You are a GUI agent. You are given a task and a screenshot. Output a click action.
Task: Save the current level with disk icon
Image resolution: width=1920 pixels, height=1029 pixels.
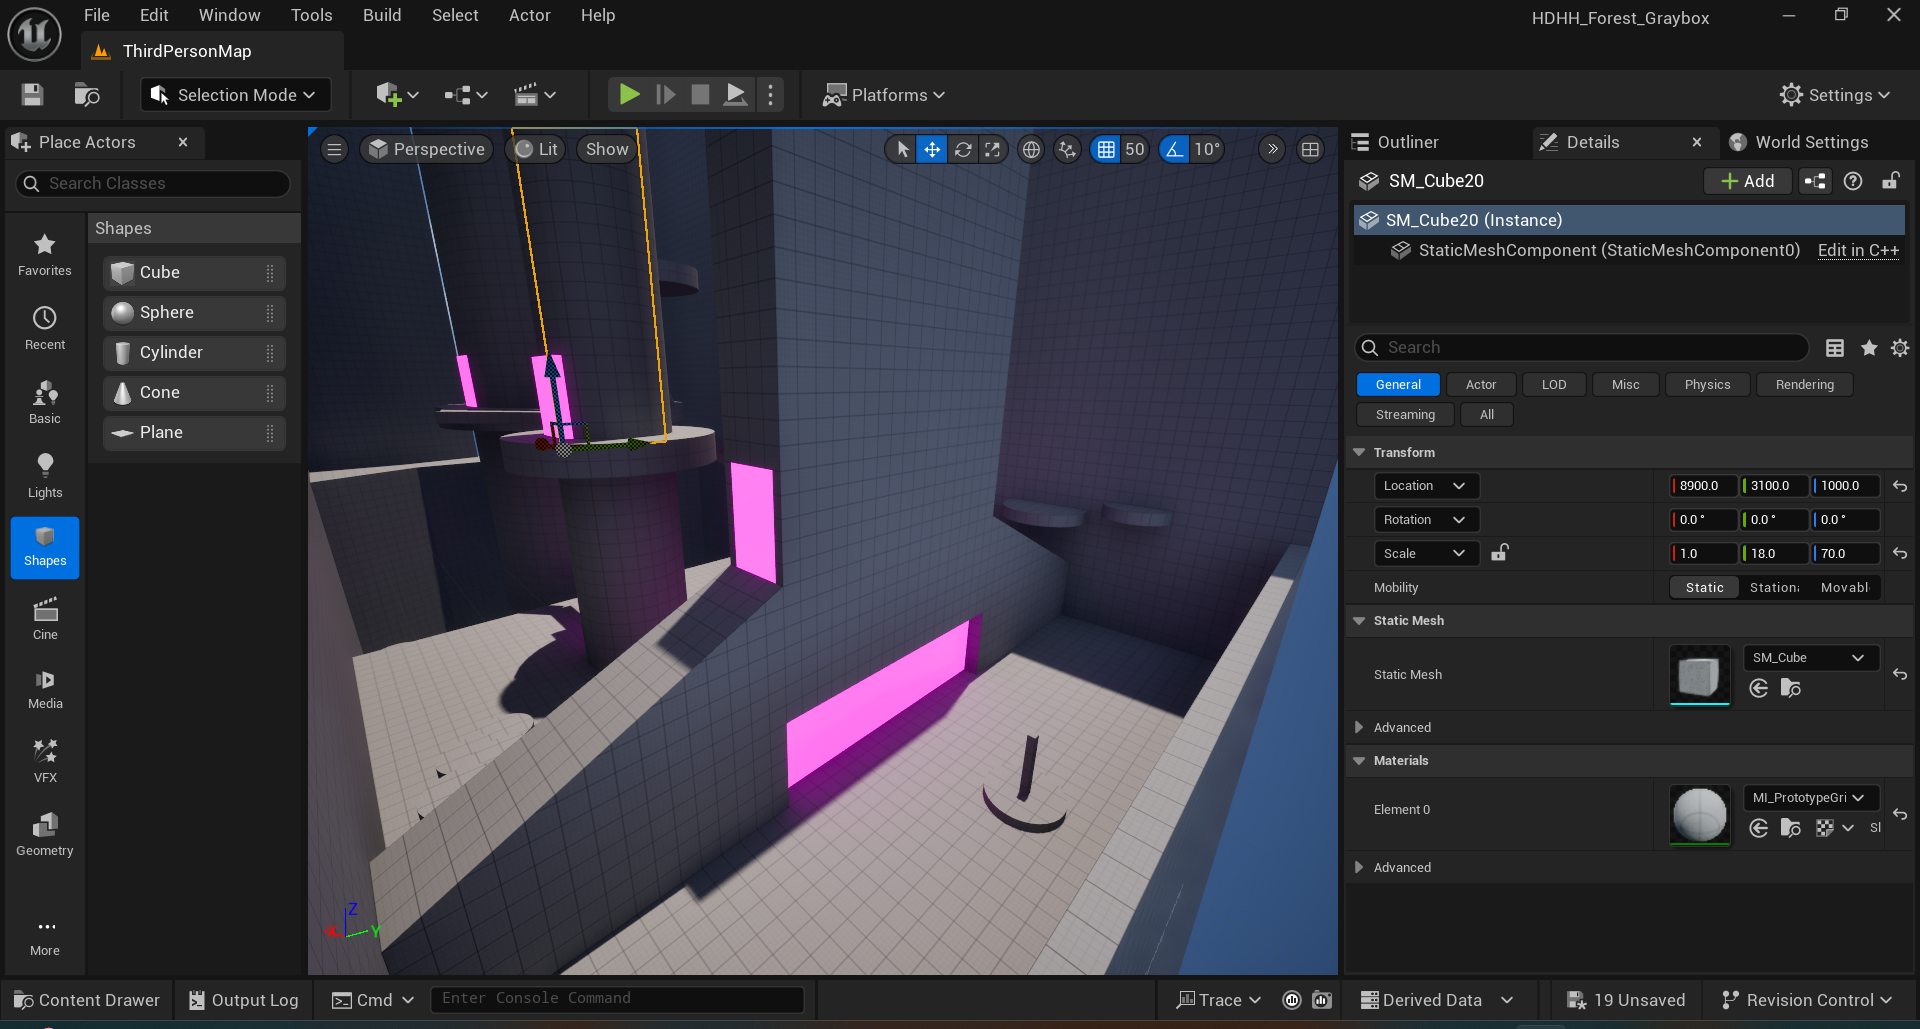(33, 95)
